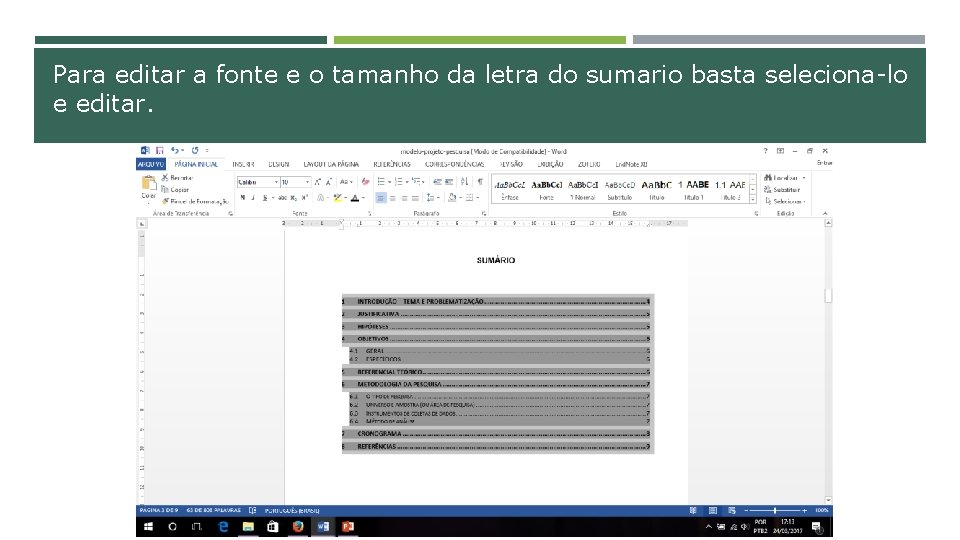The image size is (960, 540).
Task: Open the DESIGN ribbon tab
Action: (279, 164)
